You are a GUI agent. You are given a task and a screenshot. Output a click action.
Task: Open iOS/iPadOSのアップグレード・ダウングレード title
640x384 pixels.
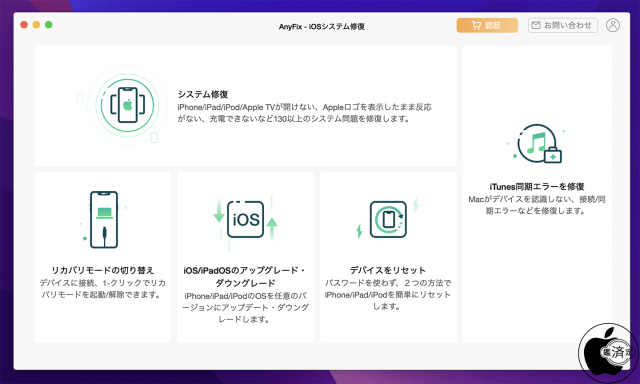coord(245,276)
